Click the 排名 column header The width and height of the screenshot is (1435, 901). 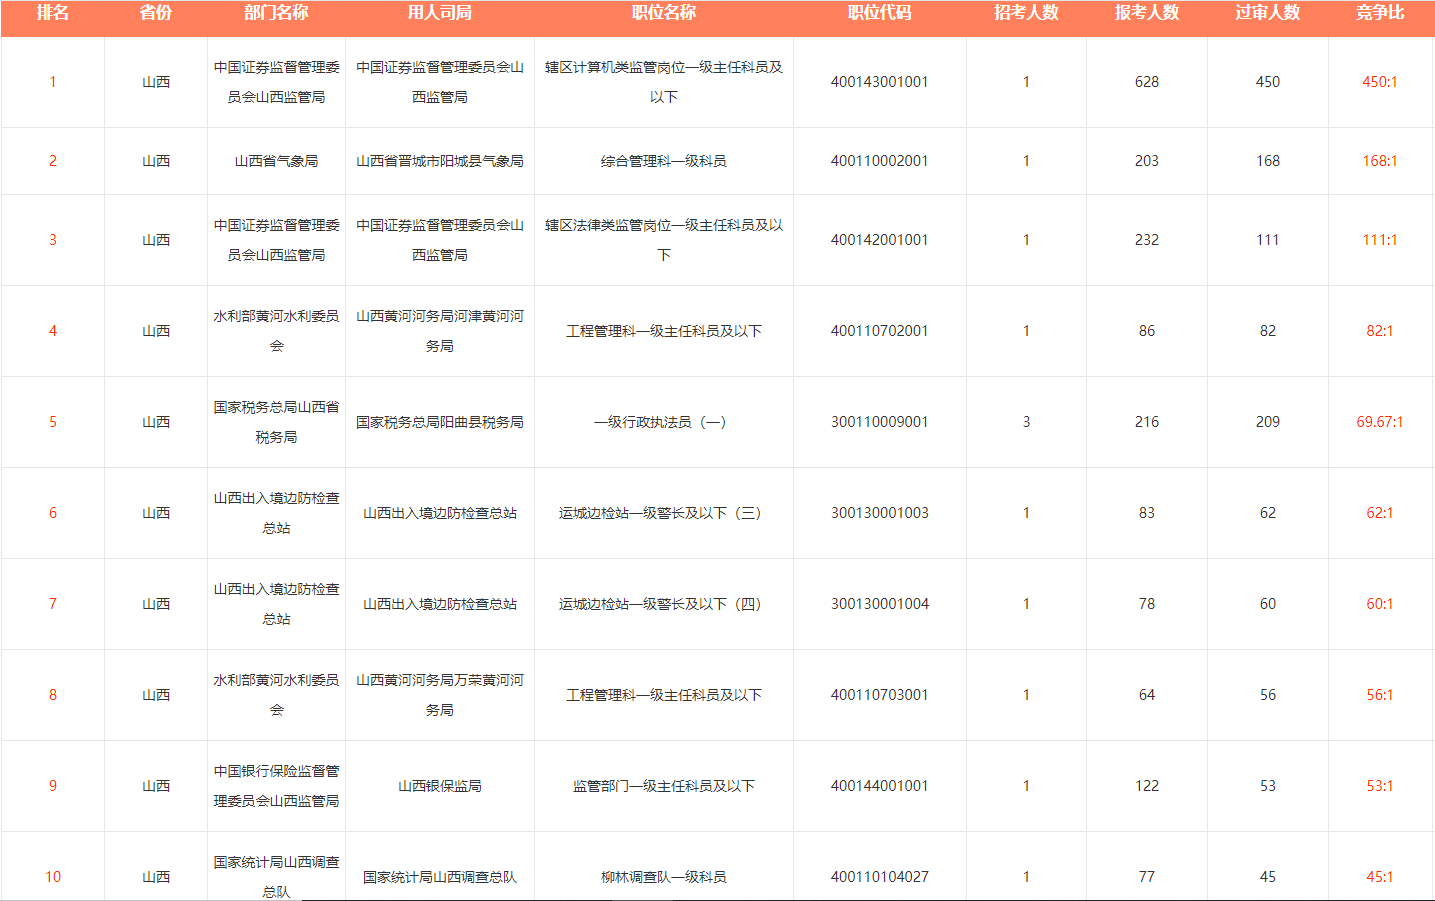click(x=52, y=13)
